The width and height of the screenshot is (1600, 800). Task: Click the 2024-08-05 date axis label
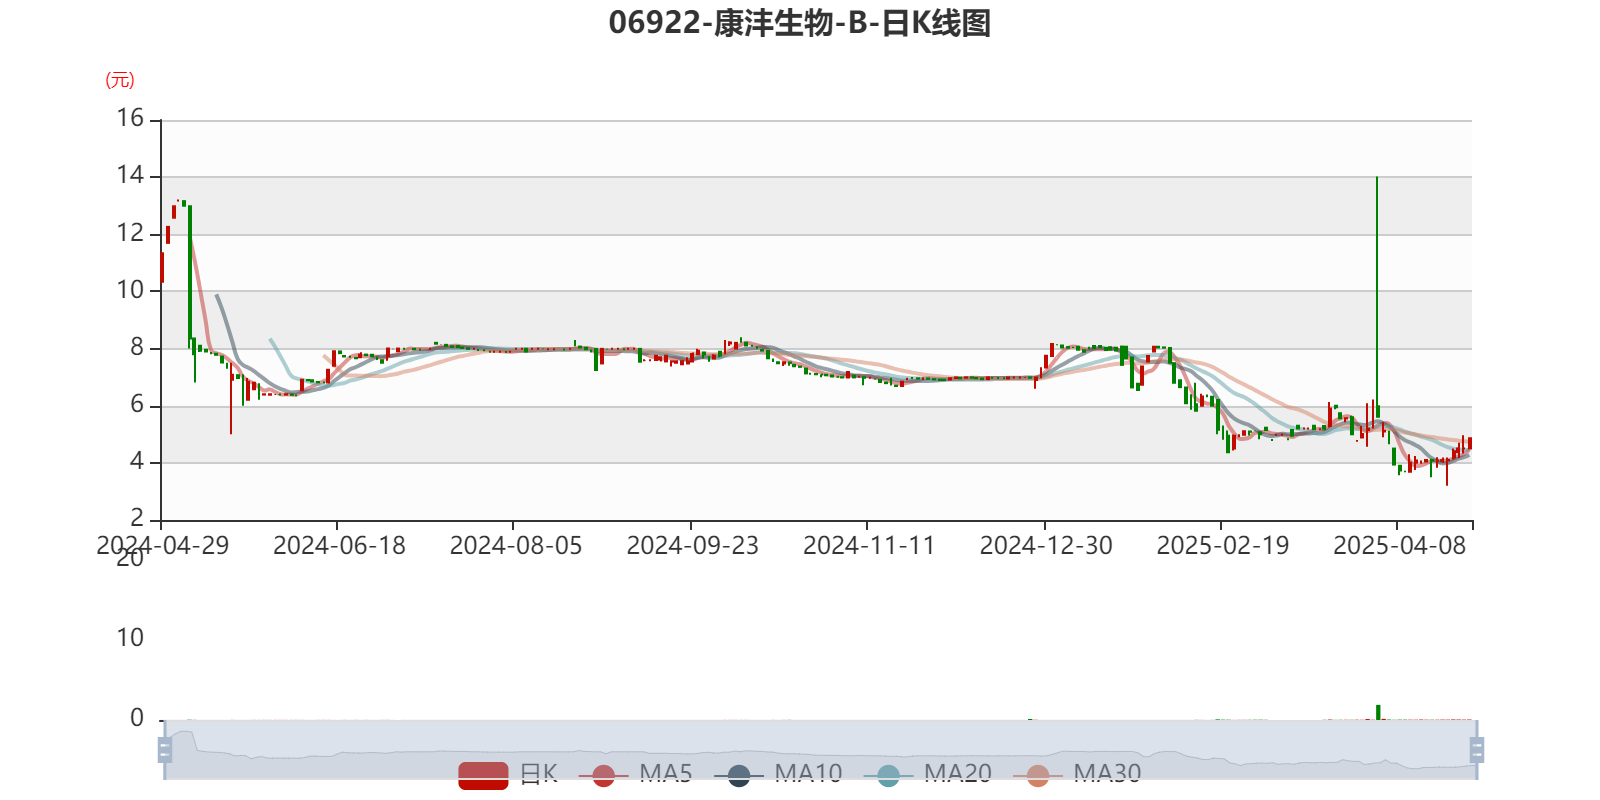click(516, 545)
